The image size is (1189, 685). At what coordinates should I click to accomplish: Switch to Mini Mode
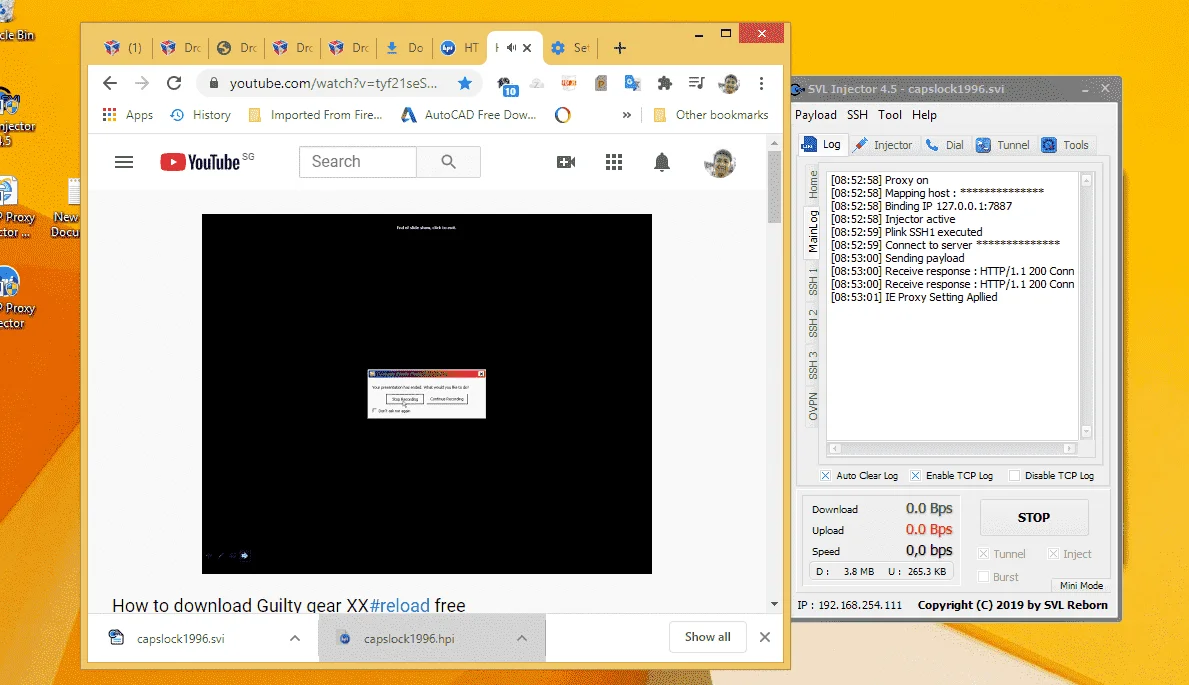1081,586
